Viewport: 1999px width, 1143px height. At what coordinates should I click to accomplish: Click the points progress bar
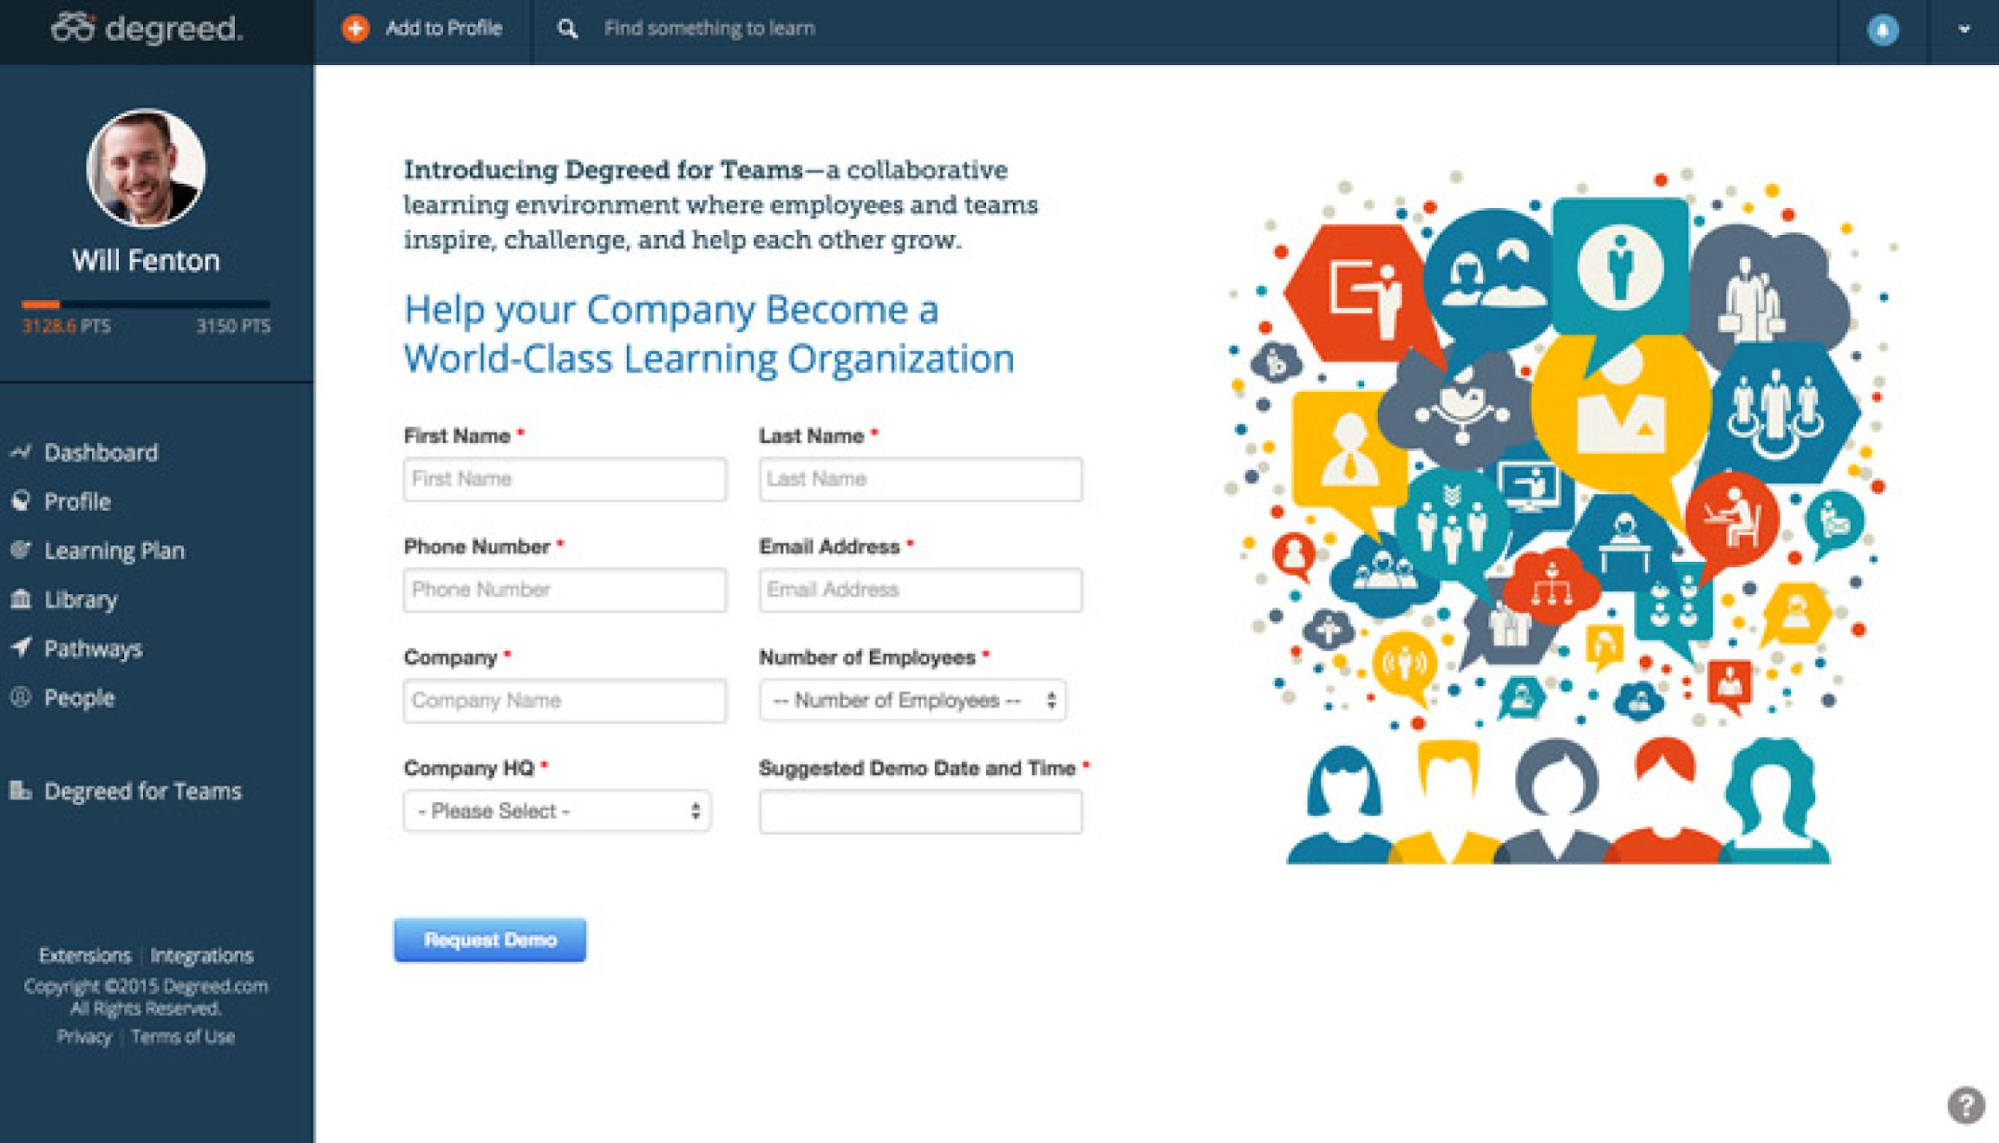146,304
